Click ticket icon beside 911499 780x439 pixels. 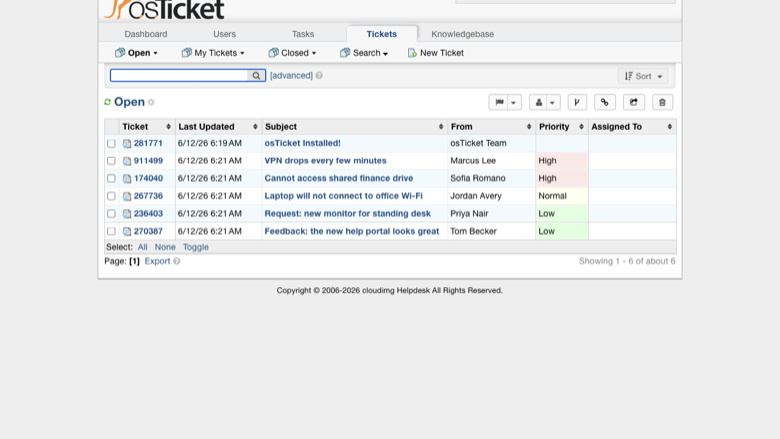[127, 161]
